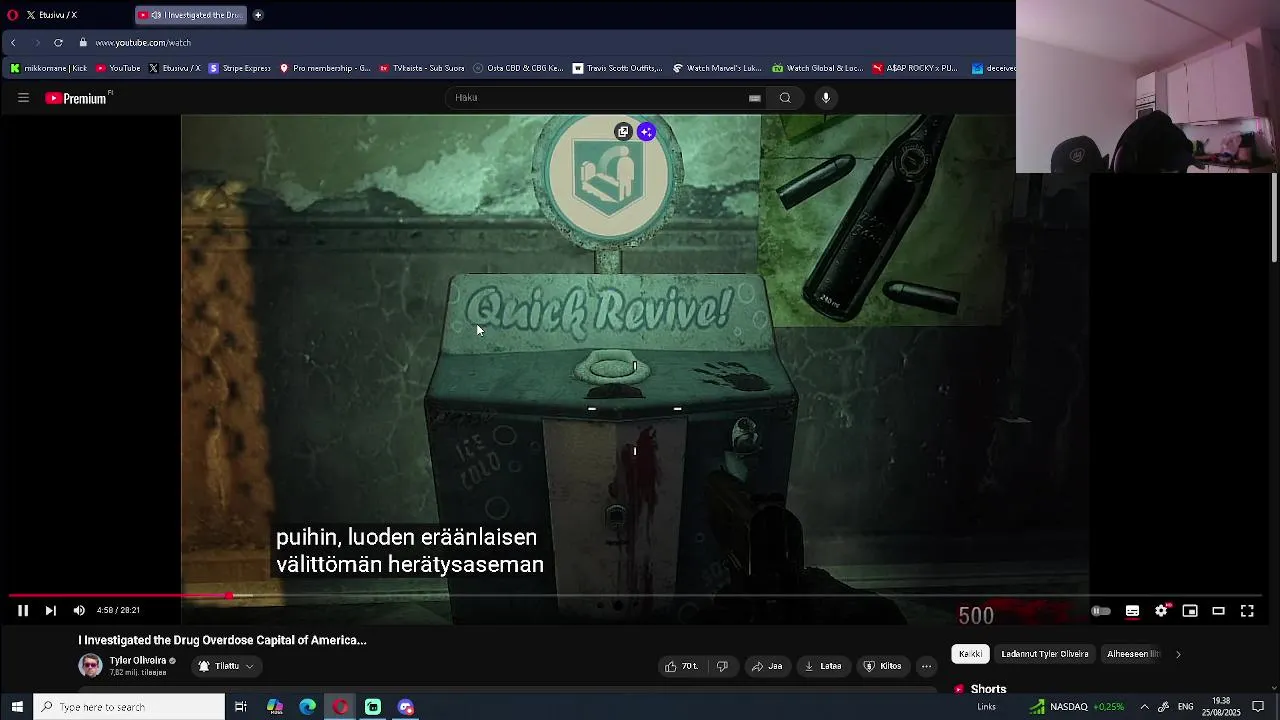
Task: Open Tyler Oliveira channel avatar
Action: (90, 665)
